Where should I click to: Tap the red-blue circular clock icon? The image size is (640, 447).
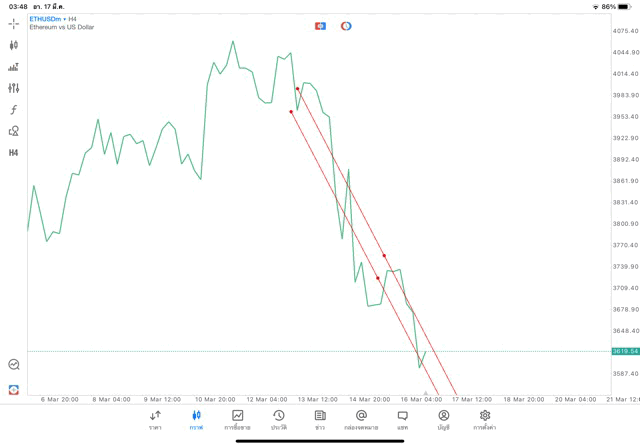pos(346,26)
